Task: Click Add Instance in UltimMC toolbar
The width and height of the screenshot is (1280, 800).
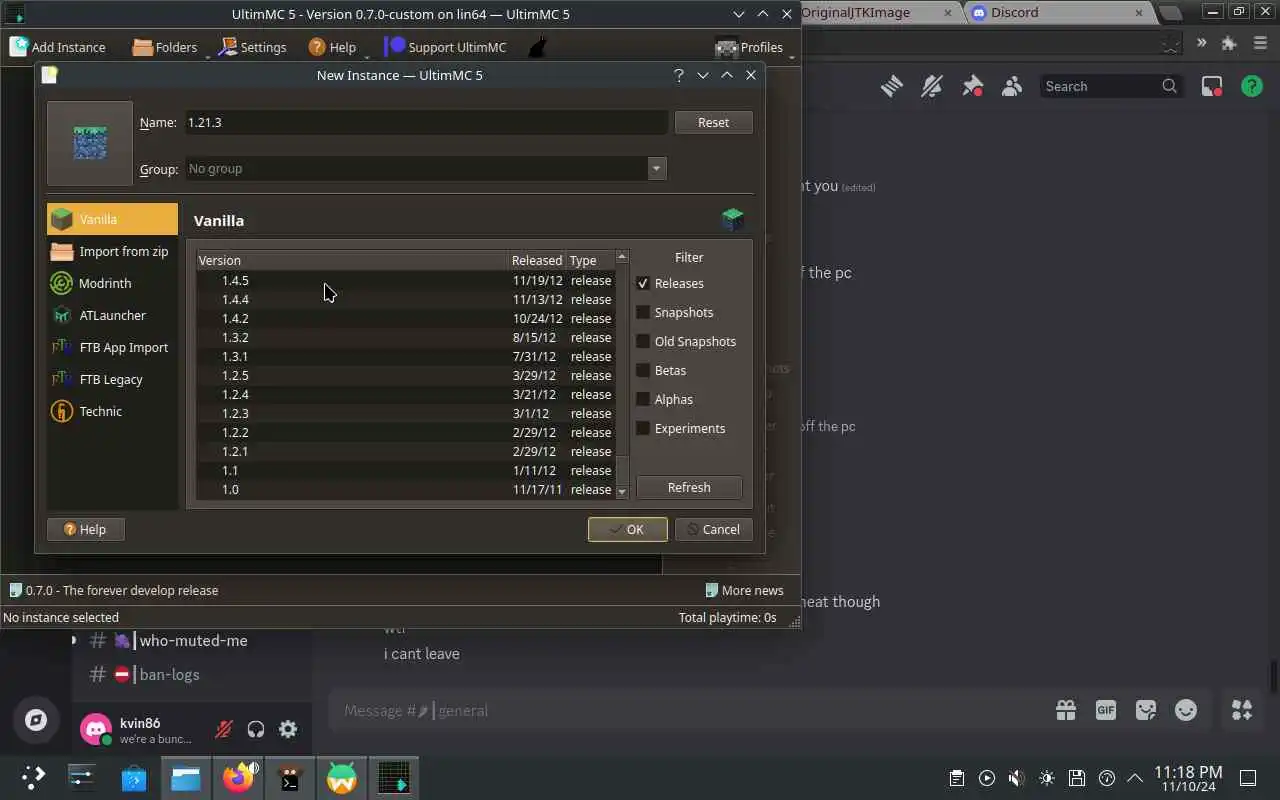Action: [x=57, y=47]
